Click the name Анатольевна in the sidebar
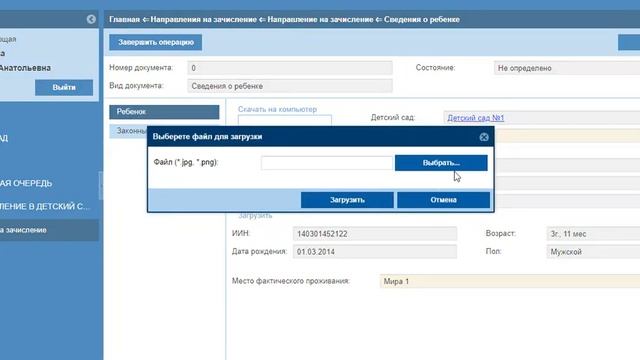 (x=25, y=68)
